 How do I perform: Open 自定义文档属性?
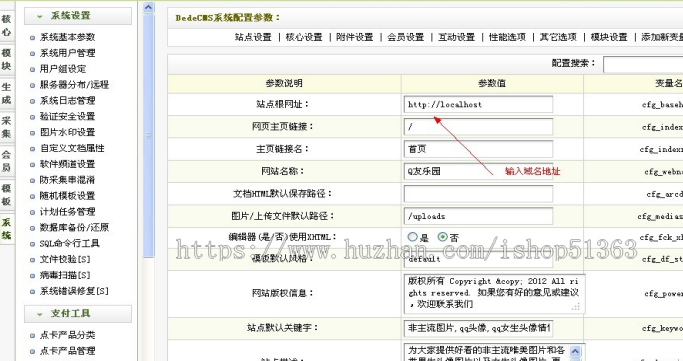(72, 148)
